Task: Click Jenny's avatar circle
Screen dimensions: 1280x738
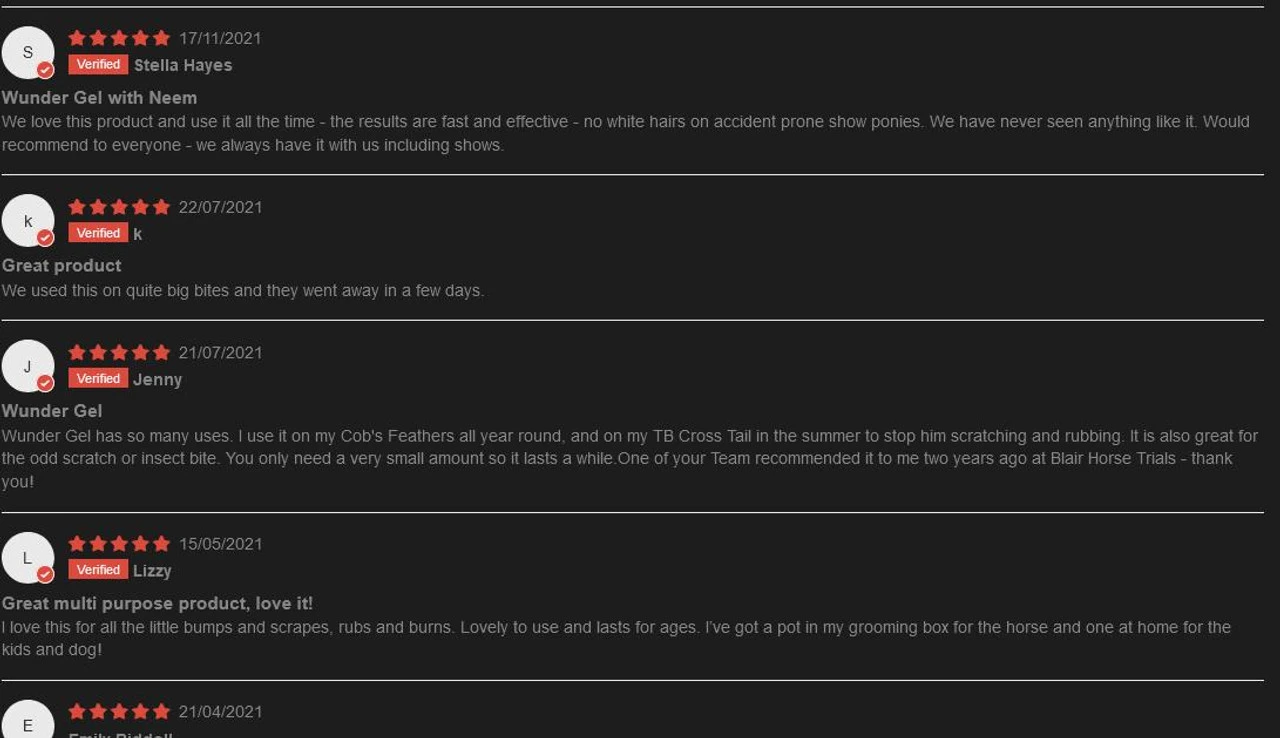Action: (x=28, y=366)
